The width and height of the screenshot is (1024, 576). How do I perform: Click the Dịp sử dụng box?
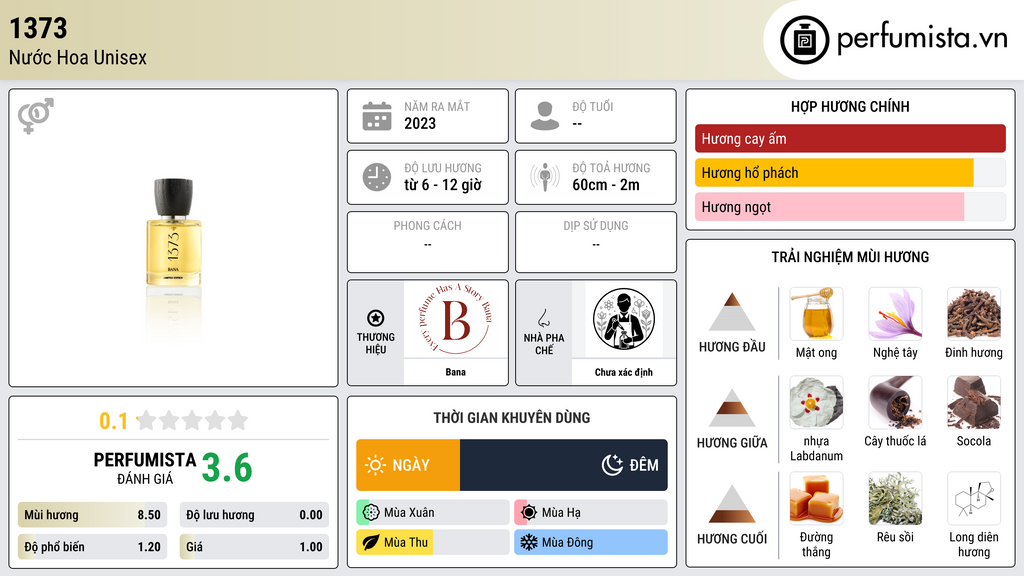[x=596, y=242]
